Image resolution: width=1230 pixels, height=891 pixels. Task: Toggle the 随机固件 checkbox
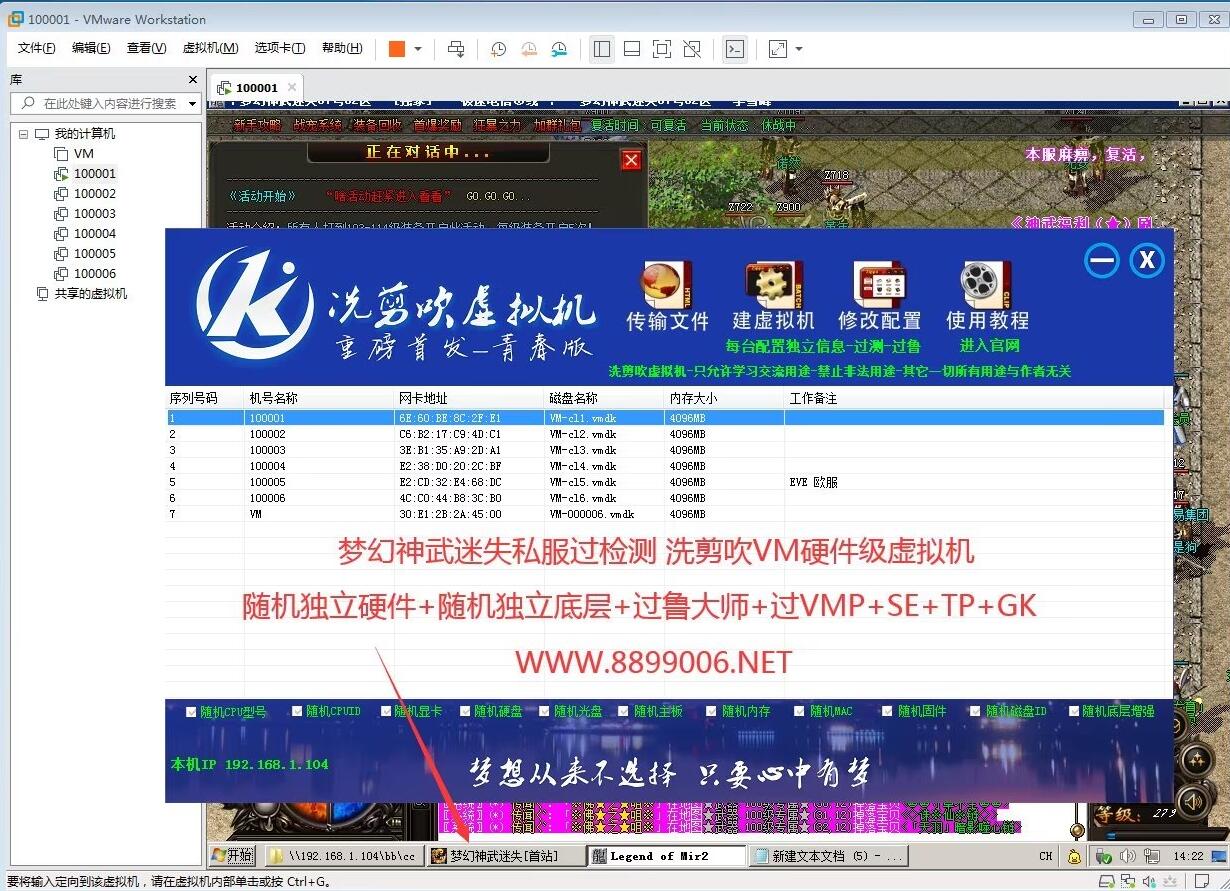888,711
